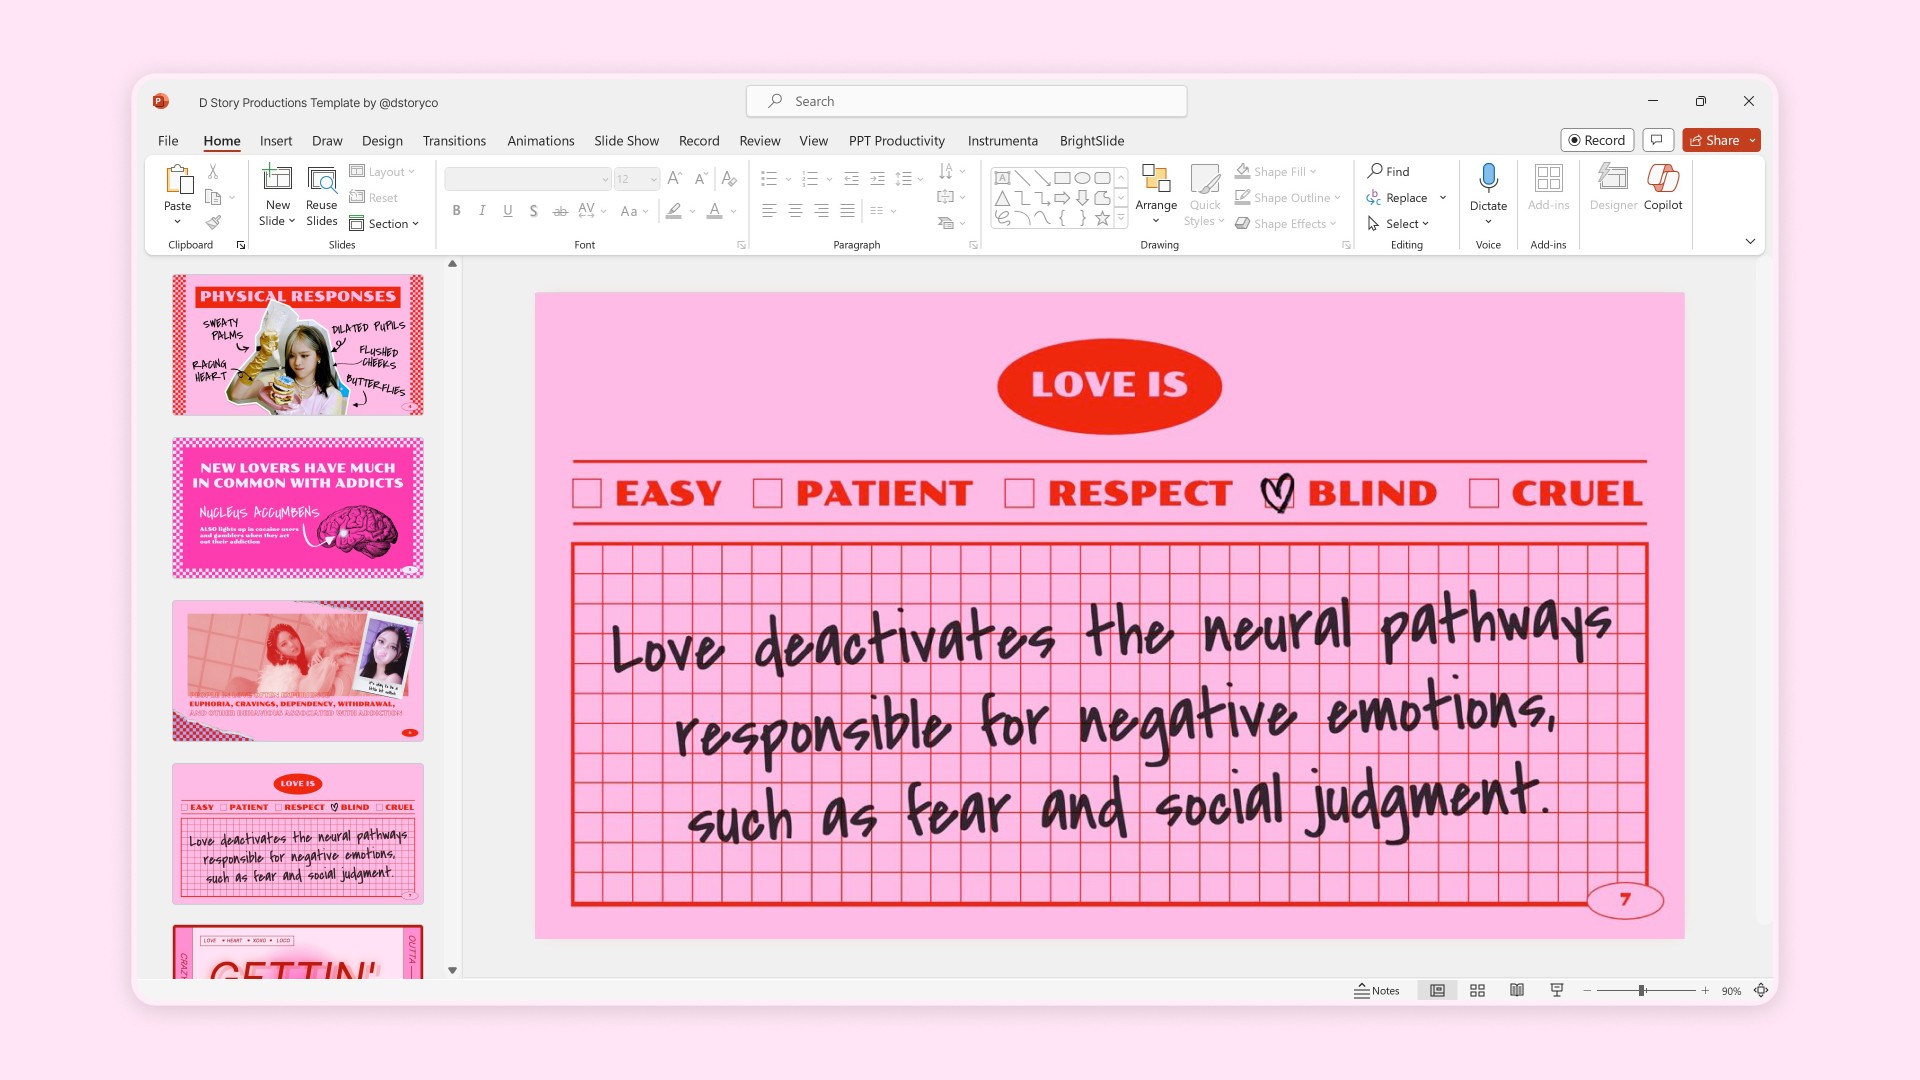Open the Slide Show tab
The height and width of the screenshot is (1080, 1920).
coord(626,141)
